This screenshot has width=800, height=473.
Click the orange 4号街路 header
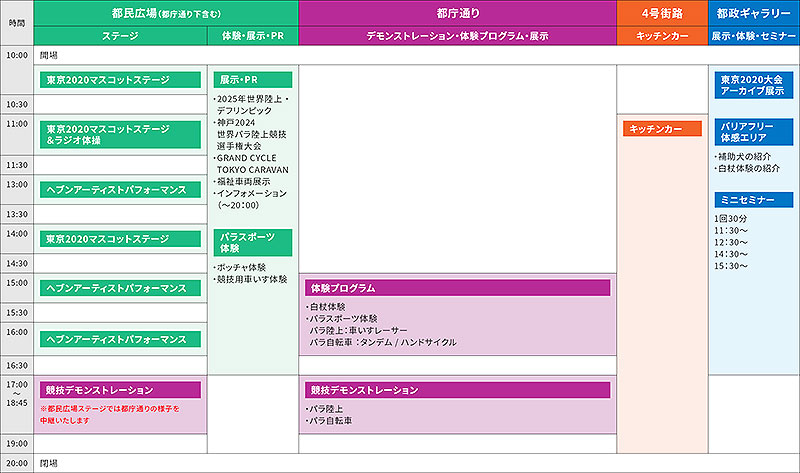(x=662, y=13)
